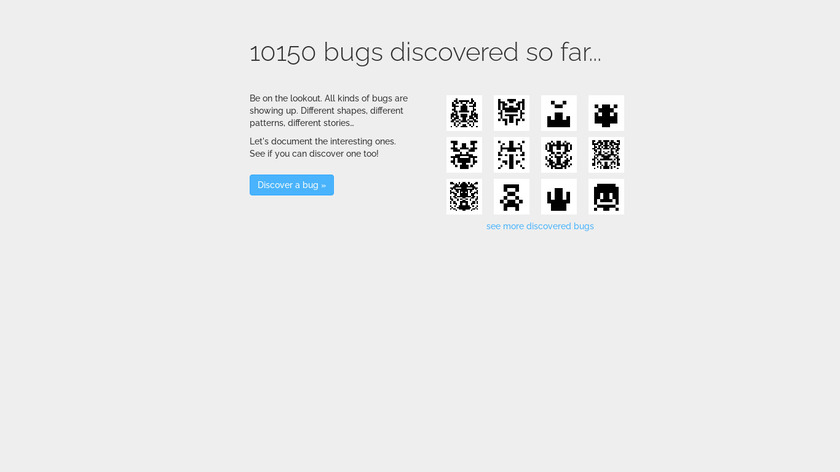Select the solid blob bug with two white eyes
The width and height of the screenshot is (840, 472).
coord(606,113)
